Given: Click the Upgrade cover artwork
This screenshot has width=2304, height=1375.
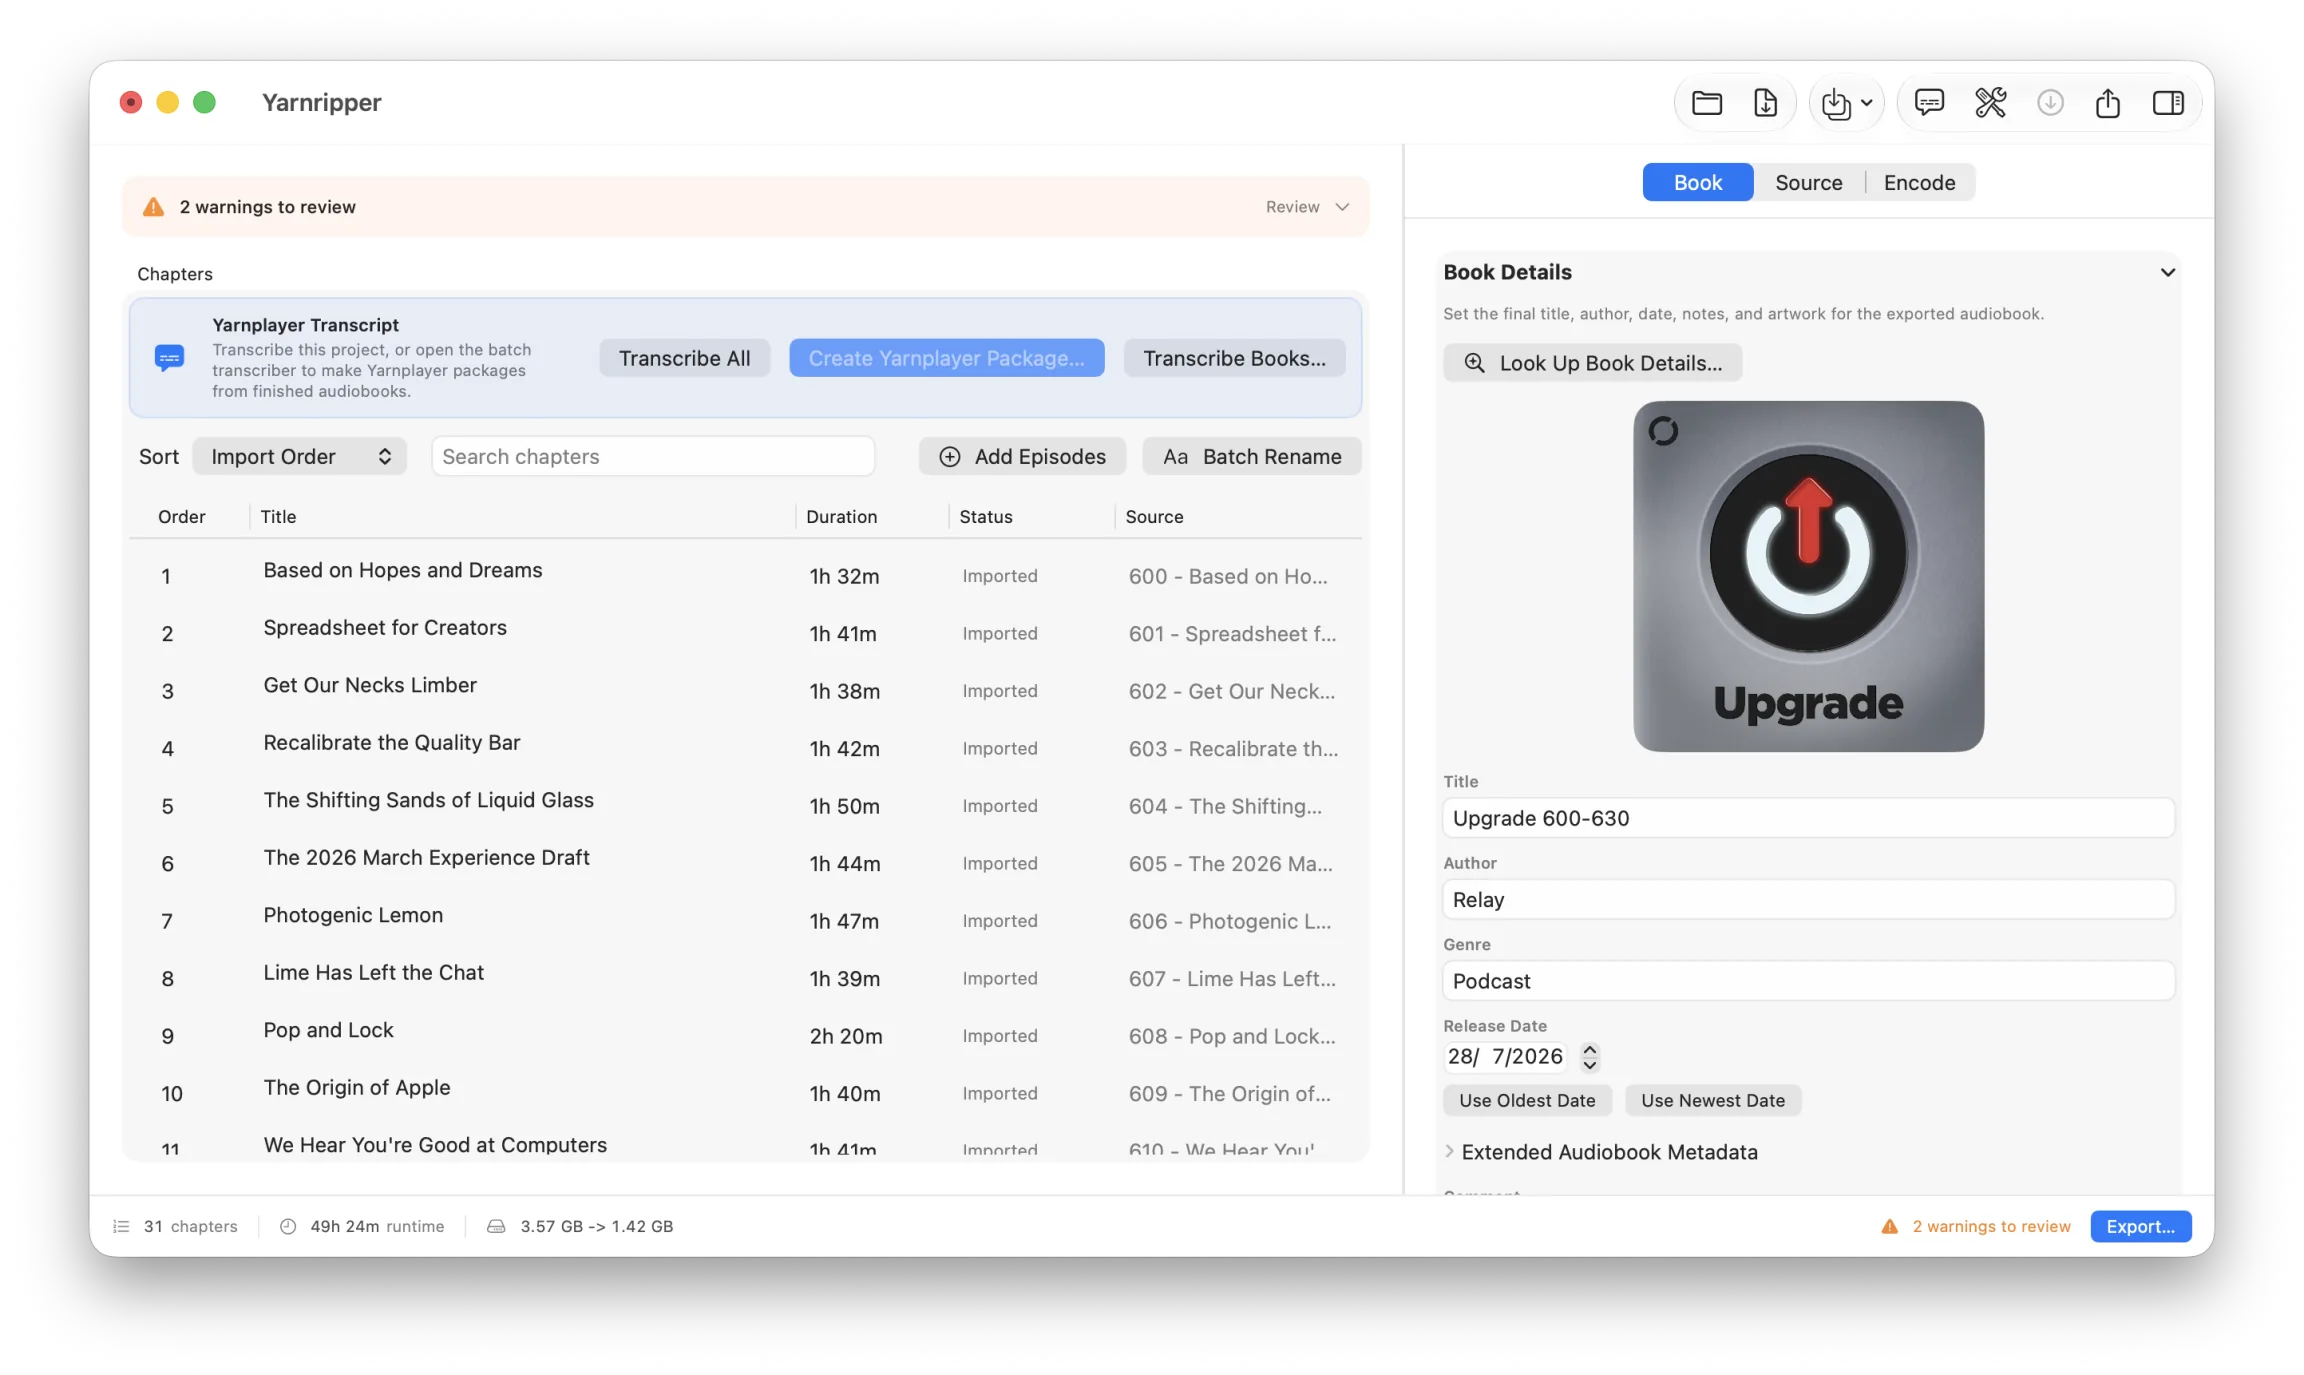Looking at the screenshot, I should pyautogui.click(x=1808, y=576).
